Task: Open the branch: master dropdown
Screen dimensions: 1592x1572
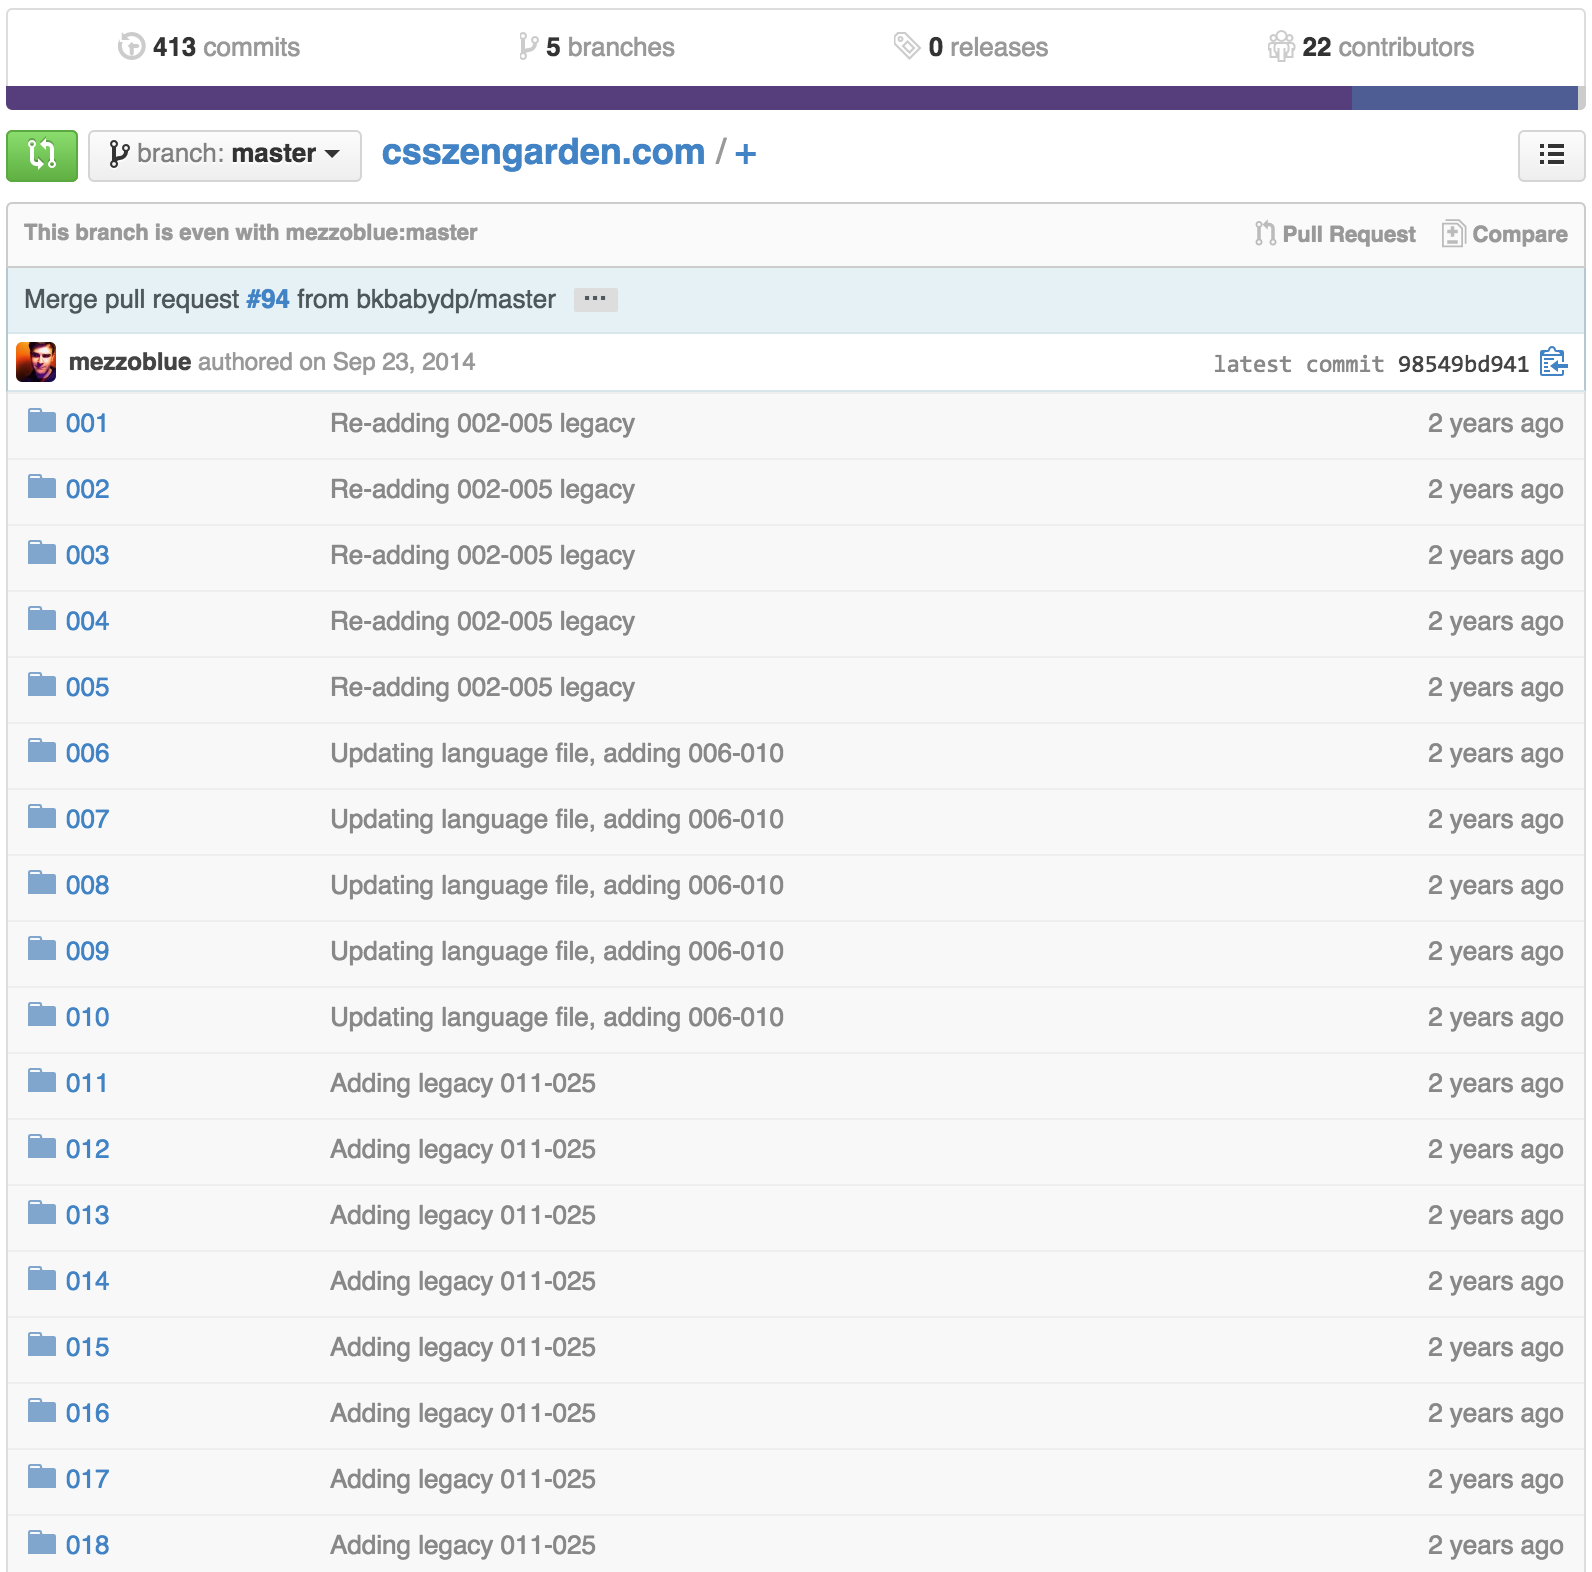Action: tap(225, 155)
